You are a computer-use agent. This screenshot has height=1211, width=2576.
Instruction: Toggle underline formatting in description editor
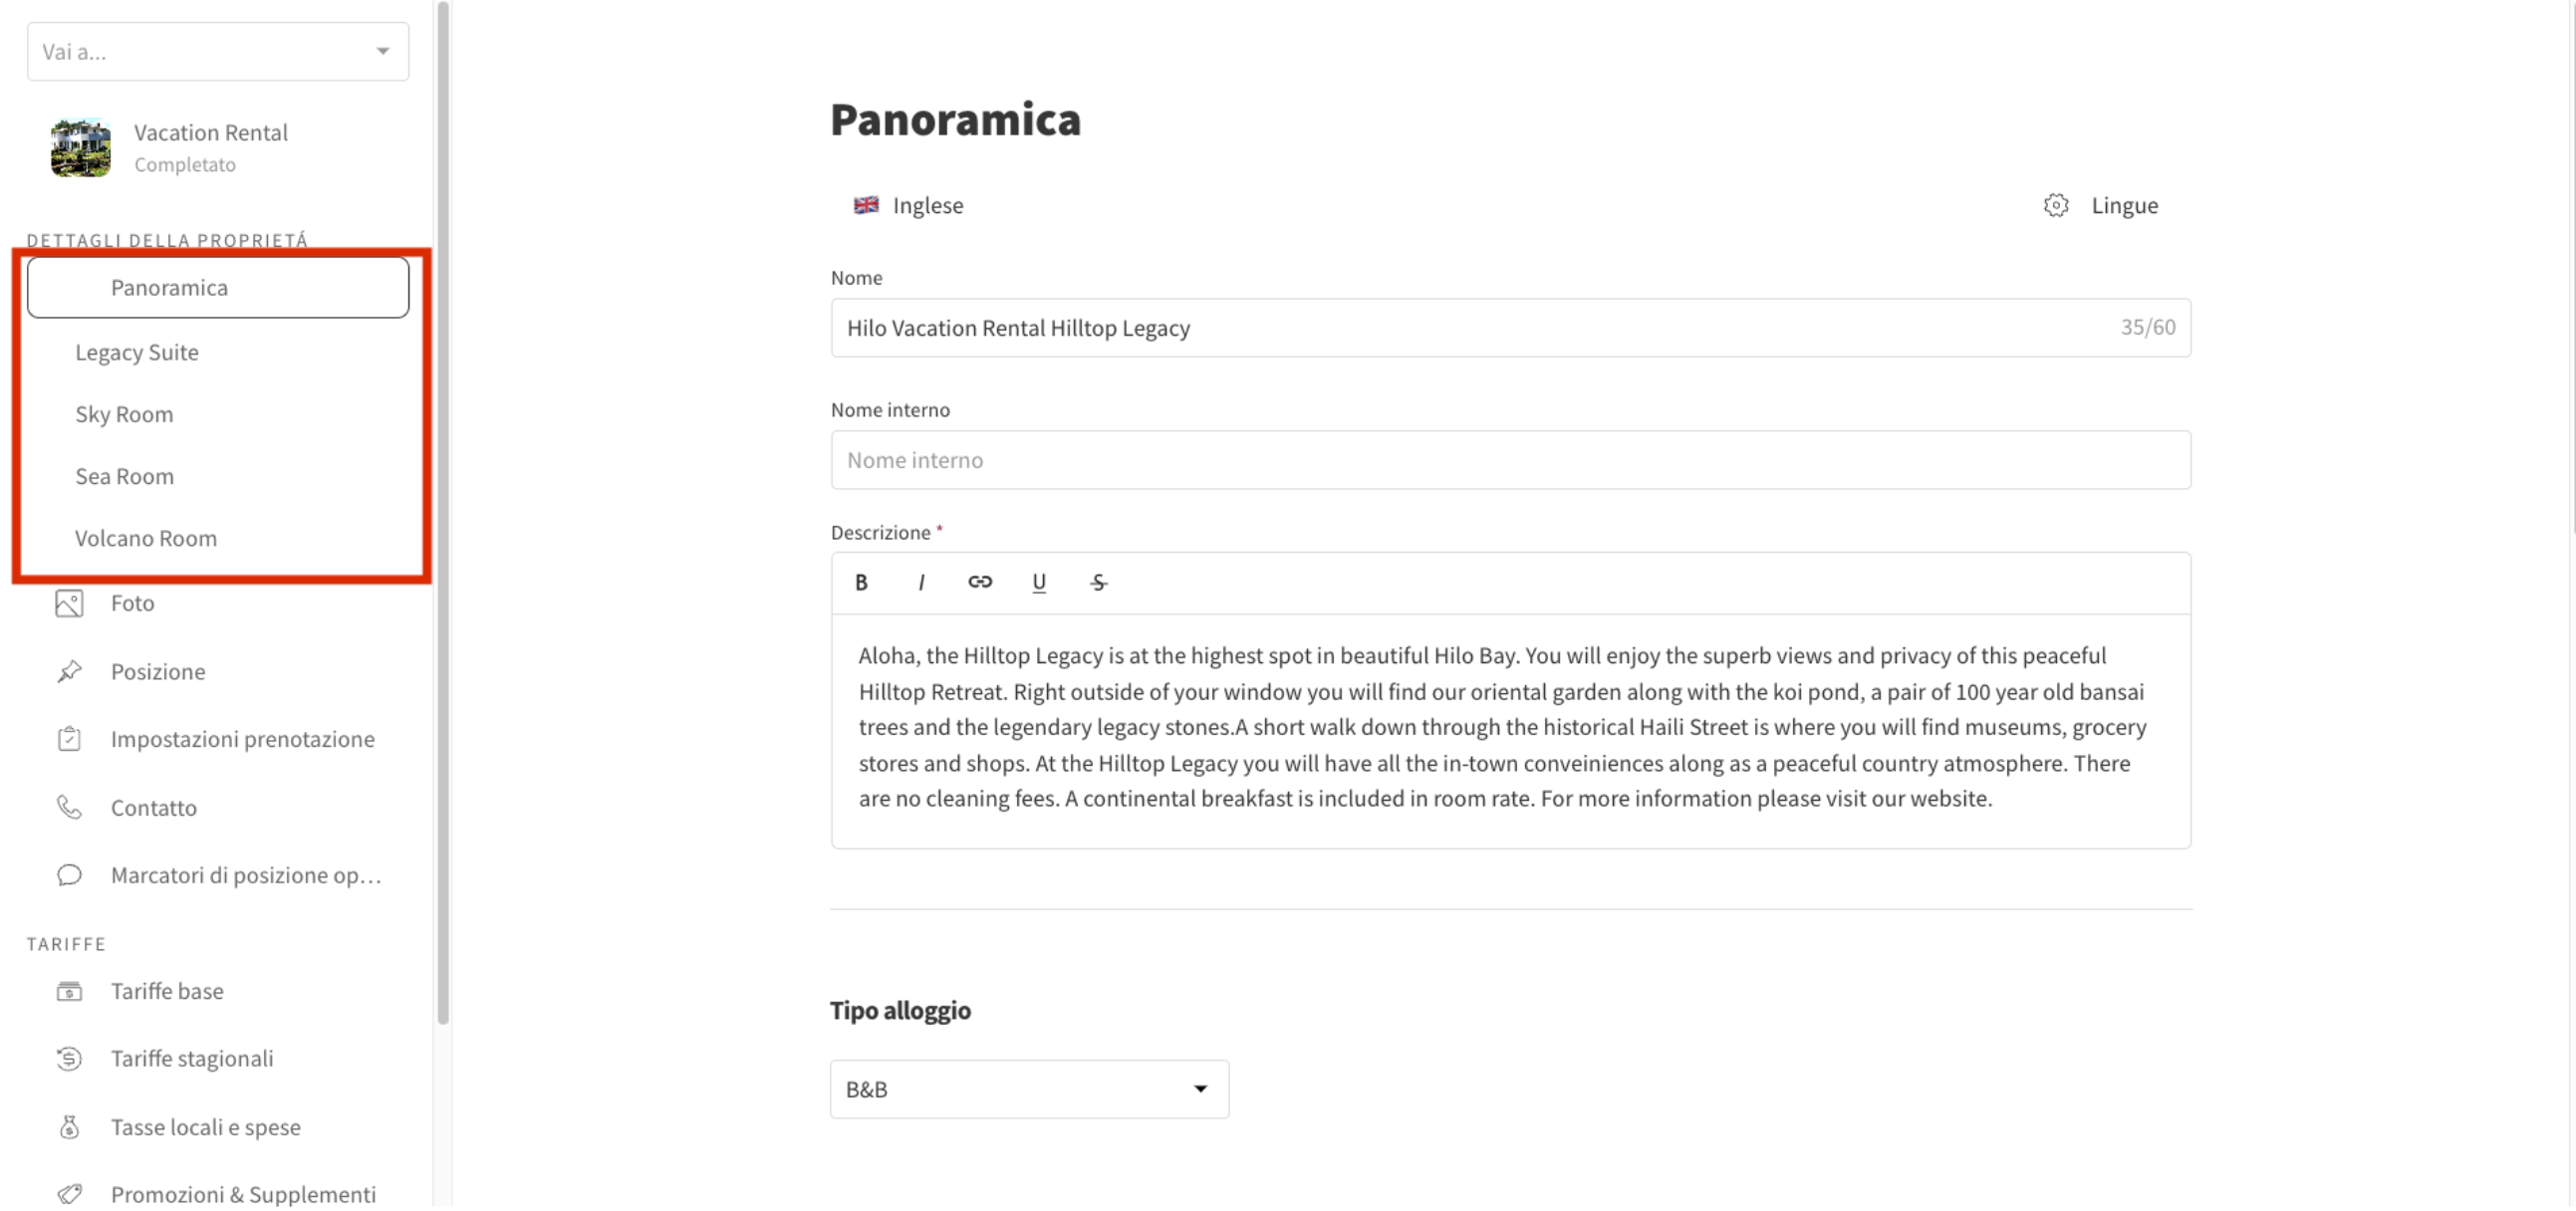1039,582
